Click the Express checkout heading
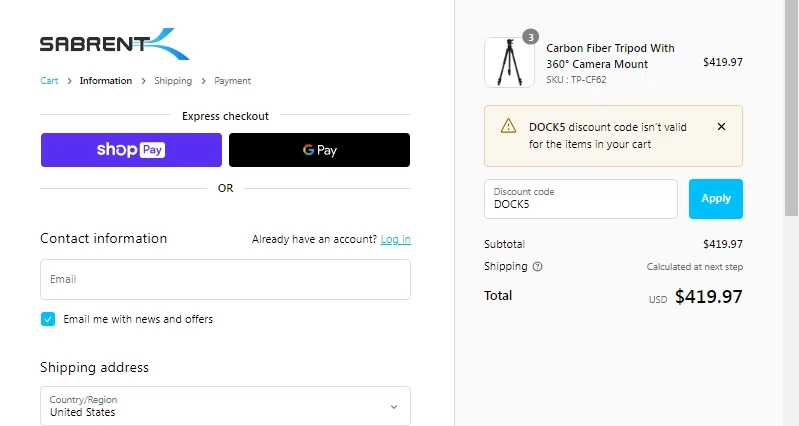The height and width of the screenshot is (426, 799). (x=225, y=116)
